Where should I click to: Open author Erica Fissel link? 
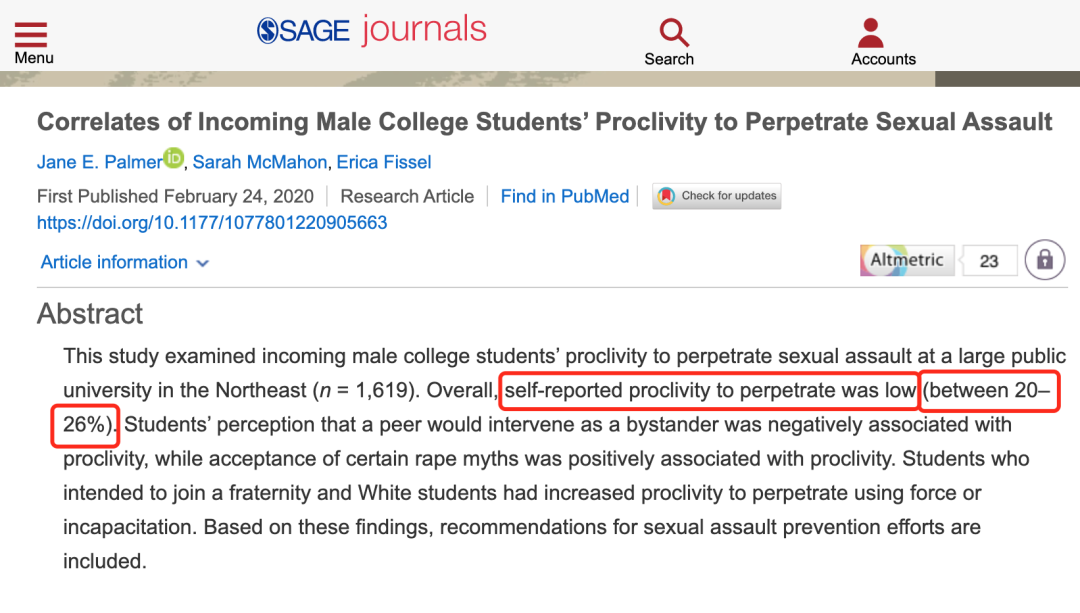(384, 163)
